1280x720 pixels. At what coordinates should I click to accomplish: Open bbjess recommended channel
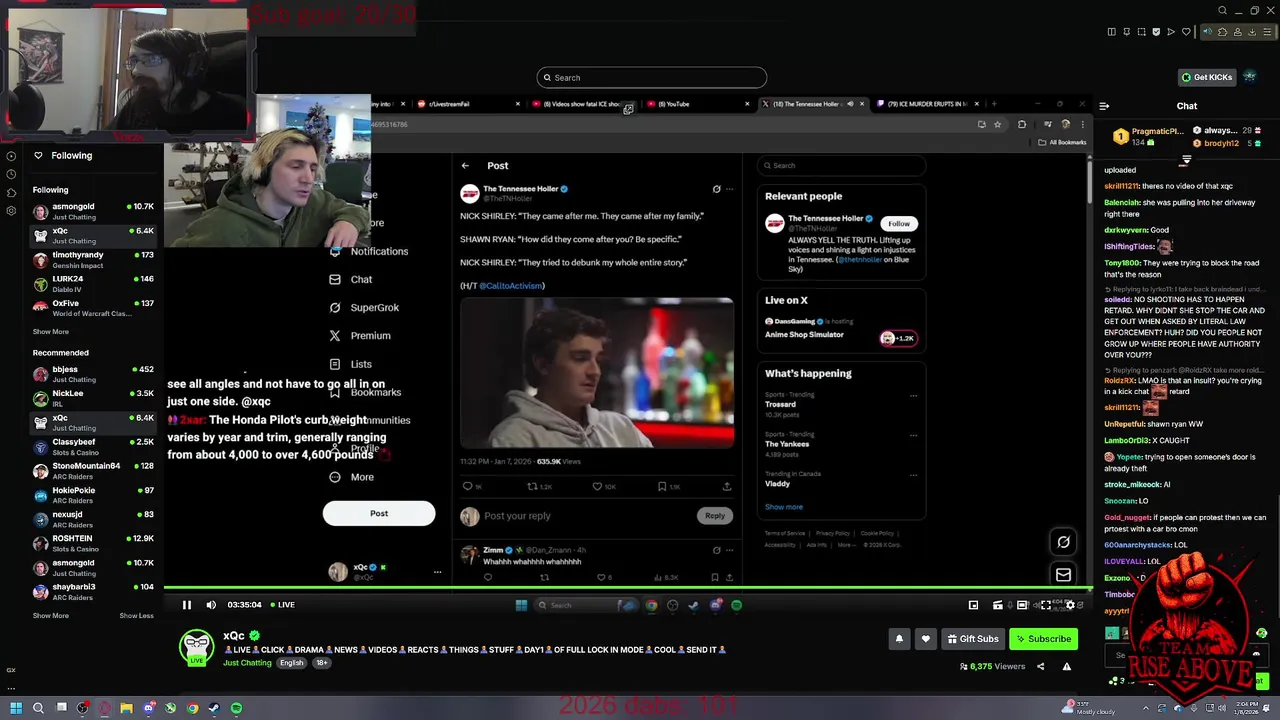(x=92, y=374)
